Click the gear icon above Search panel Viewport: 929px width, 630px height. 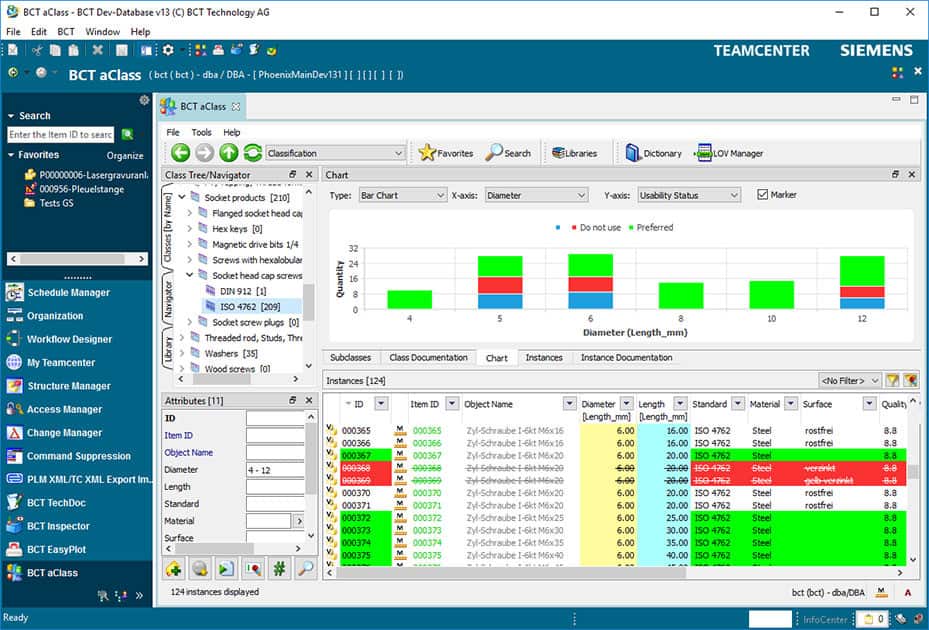pos(144,100)
